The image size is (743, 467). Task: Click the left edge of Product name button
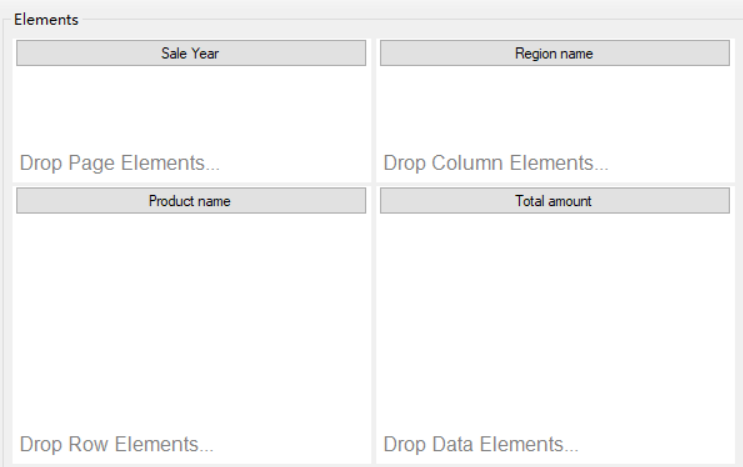19,201
